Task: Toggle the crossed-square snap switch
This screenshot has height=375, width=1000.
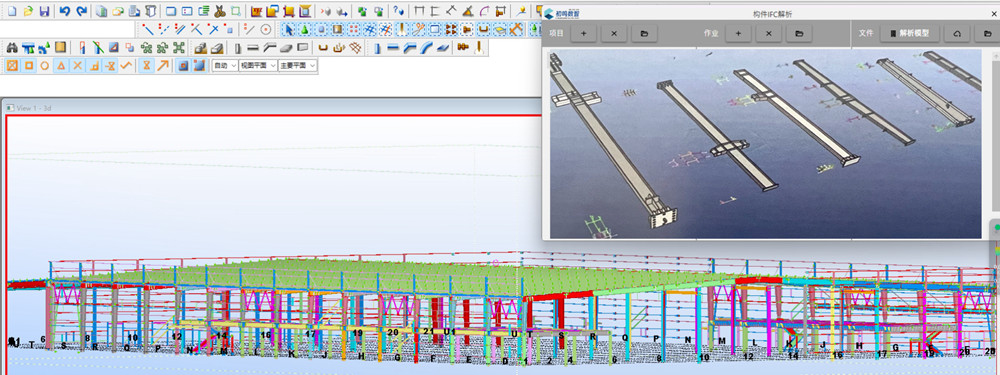Action: pyautogui.click(x=11, y=65)
